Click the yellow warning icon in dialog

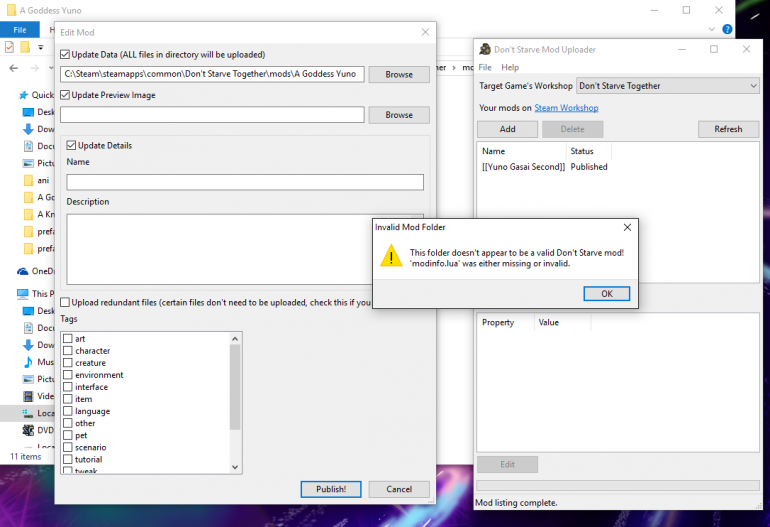tap(391, 256)
